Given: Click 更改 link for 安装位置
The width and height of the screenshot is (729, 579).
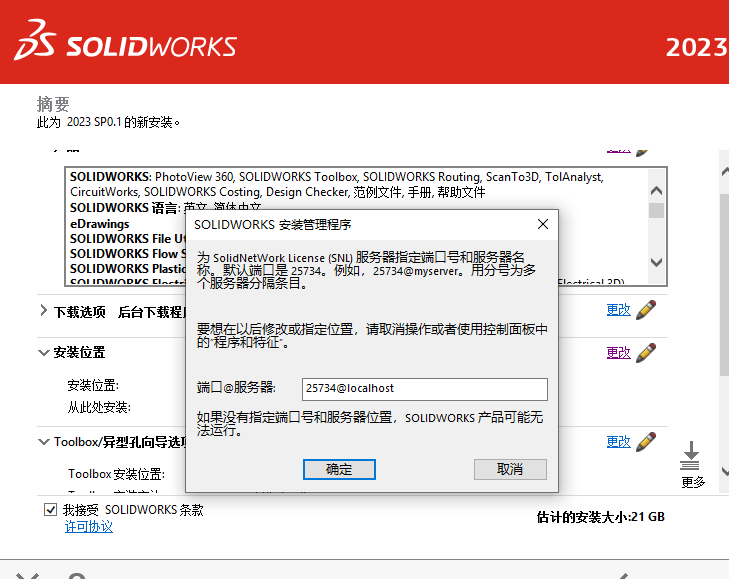Looking at the screenshot, I should click(x=618, y=353).
